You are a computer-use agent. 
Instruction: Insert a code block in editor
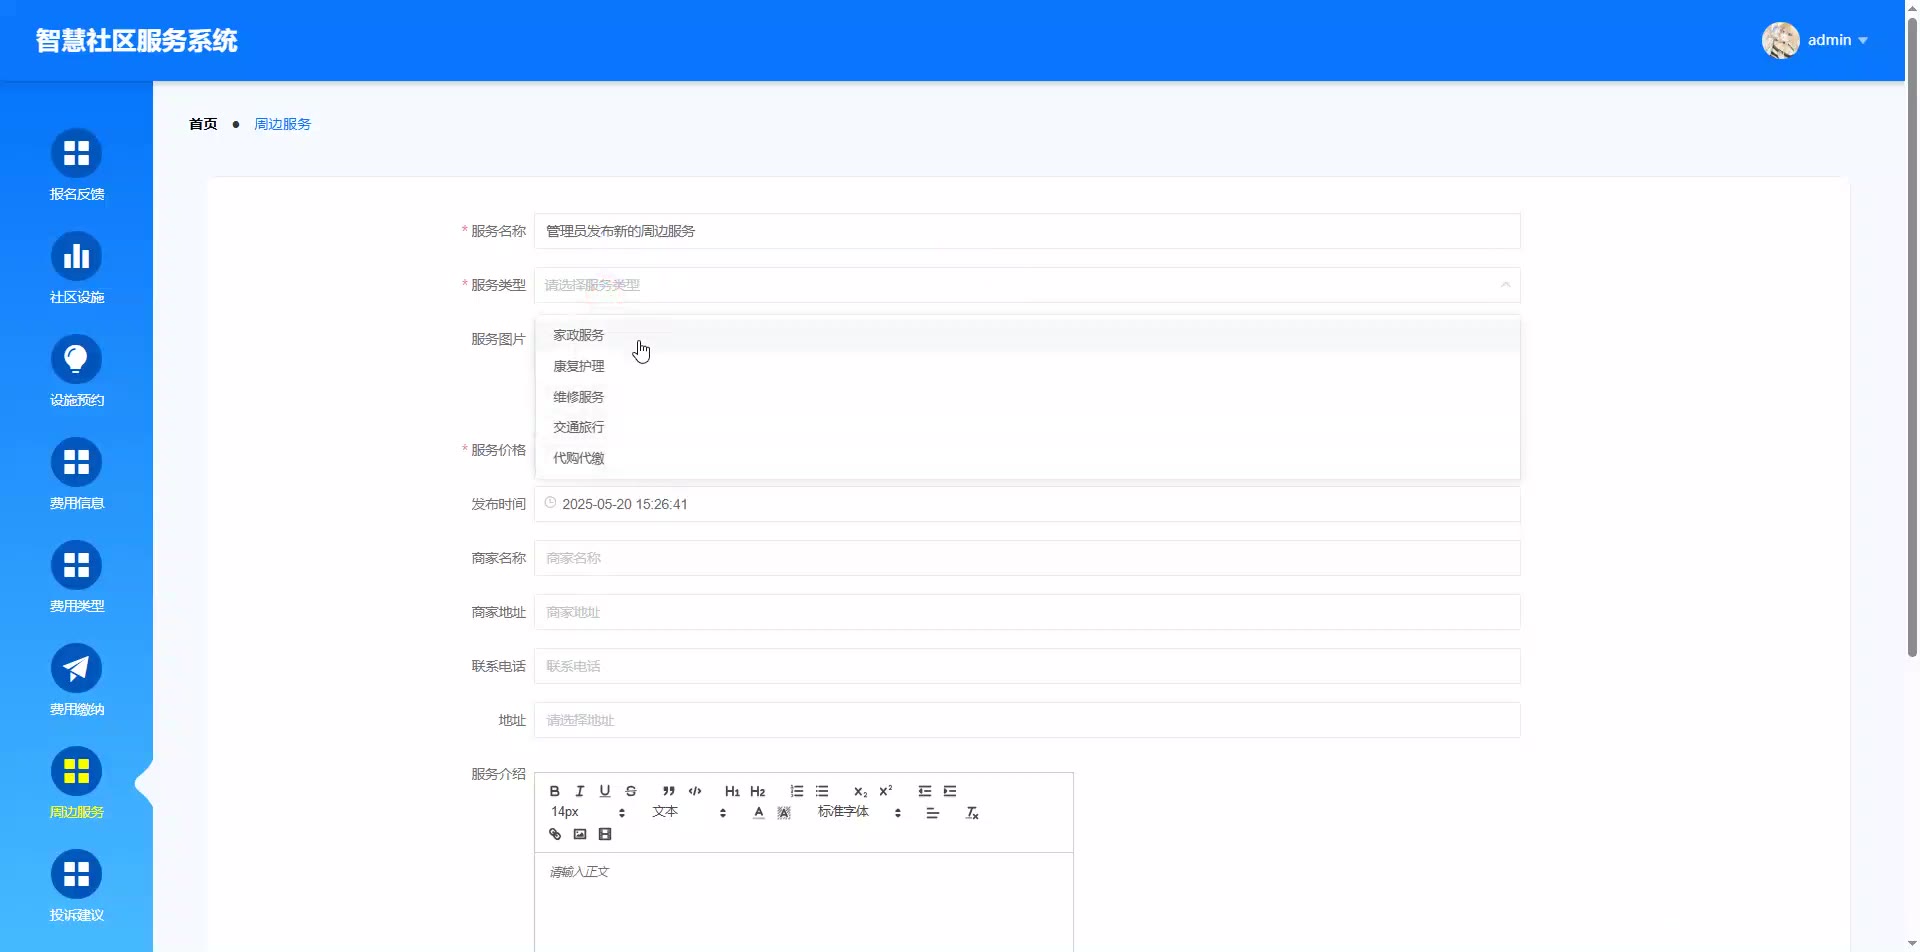[x=695, y=791]
